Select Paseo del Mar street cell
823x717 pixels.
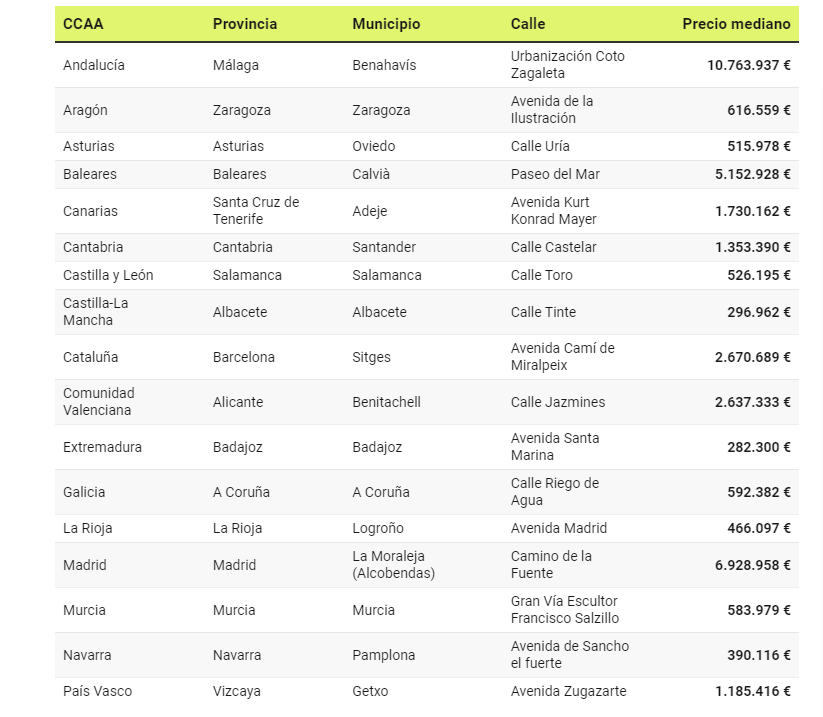(555, 174)
